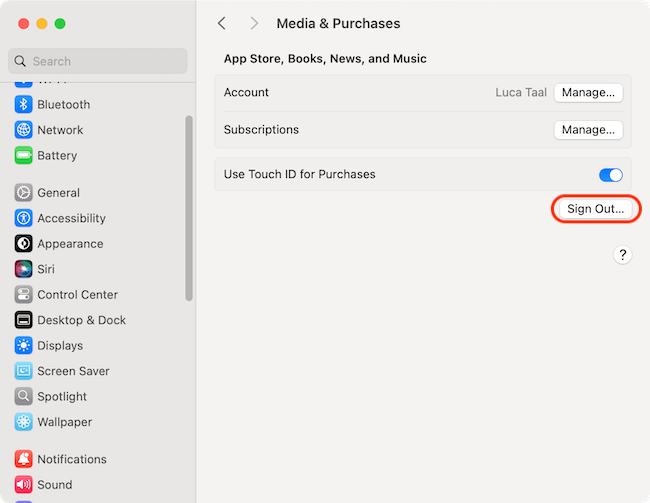Click Manage button for Account
The image size is (650, 503).
pos(588,93)
